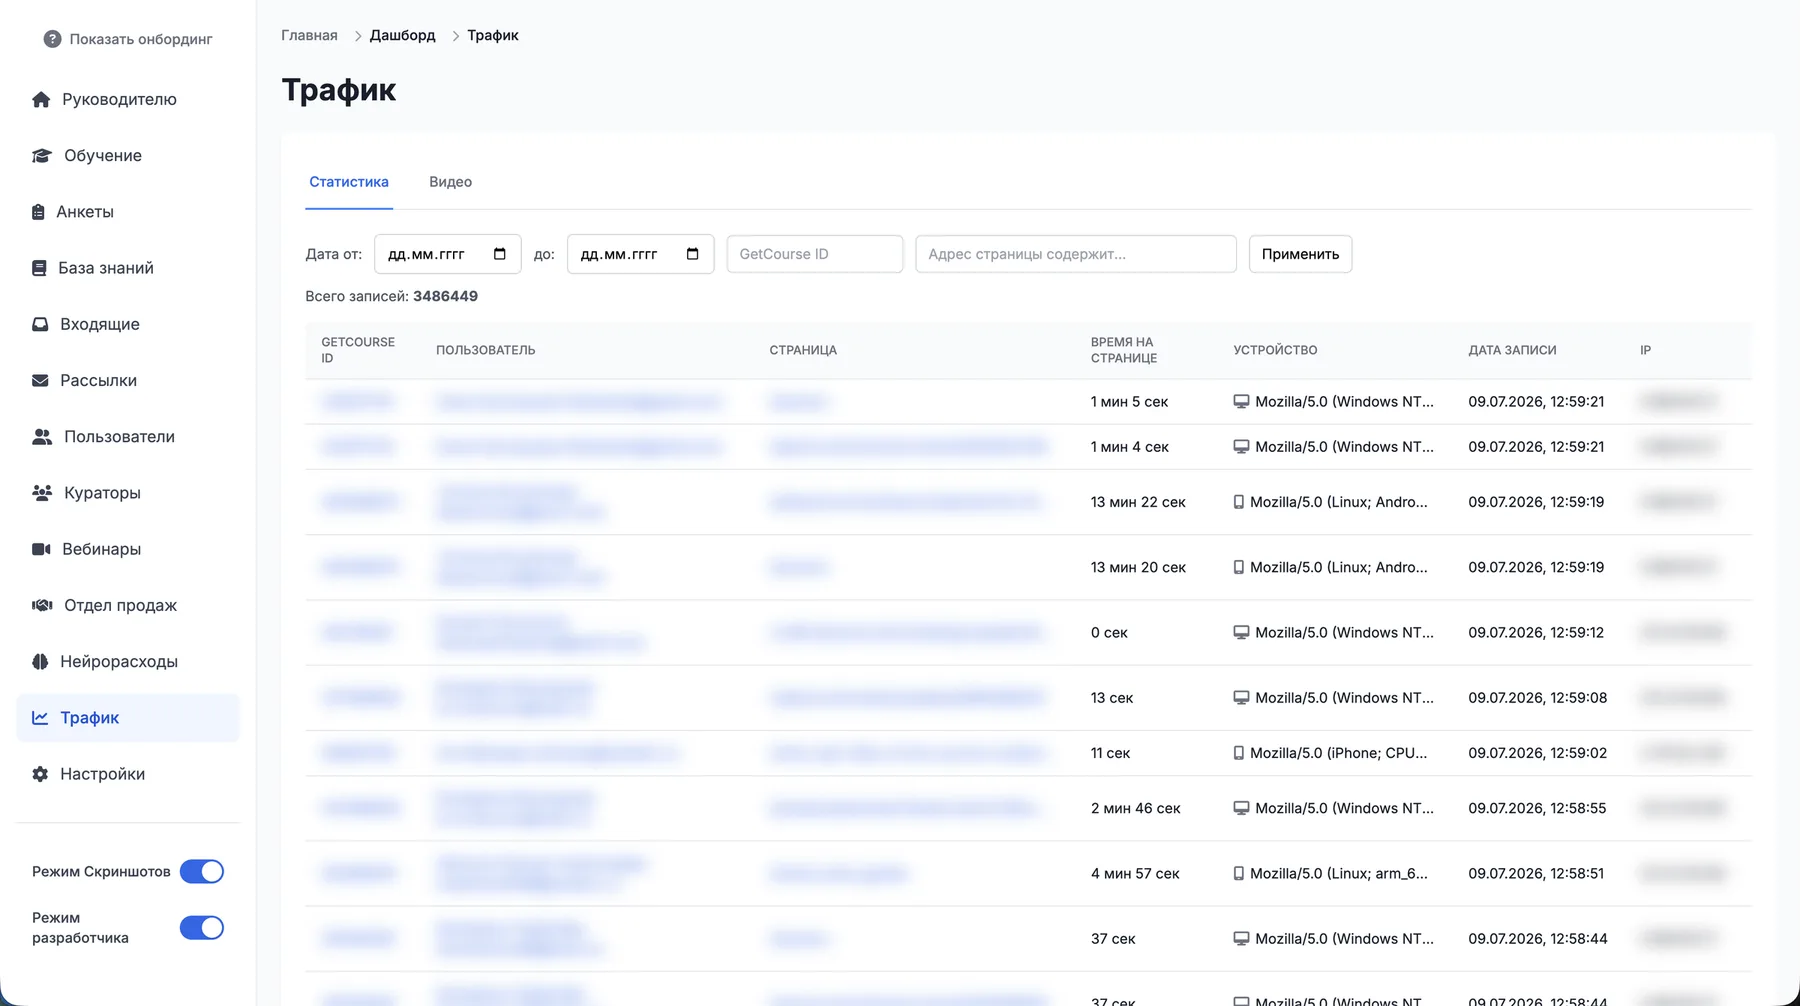Click the envelope icon for Рассылки
1800x1006 pixels.
[40, 380]
